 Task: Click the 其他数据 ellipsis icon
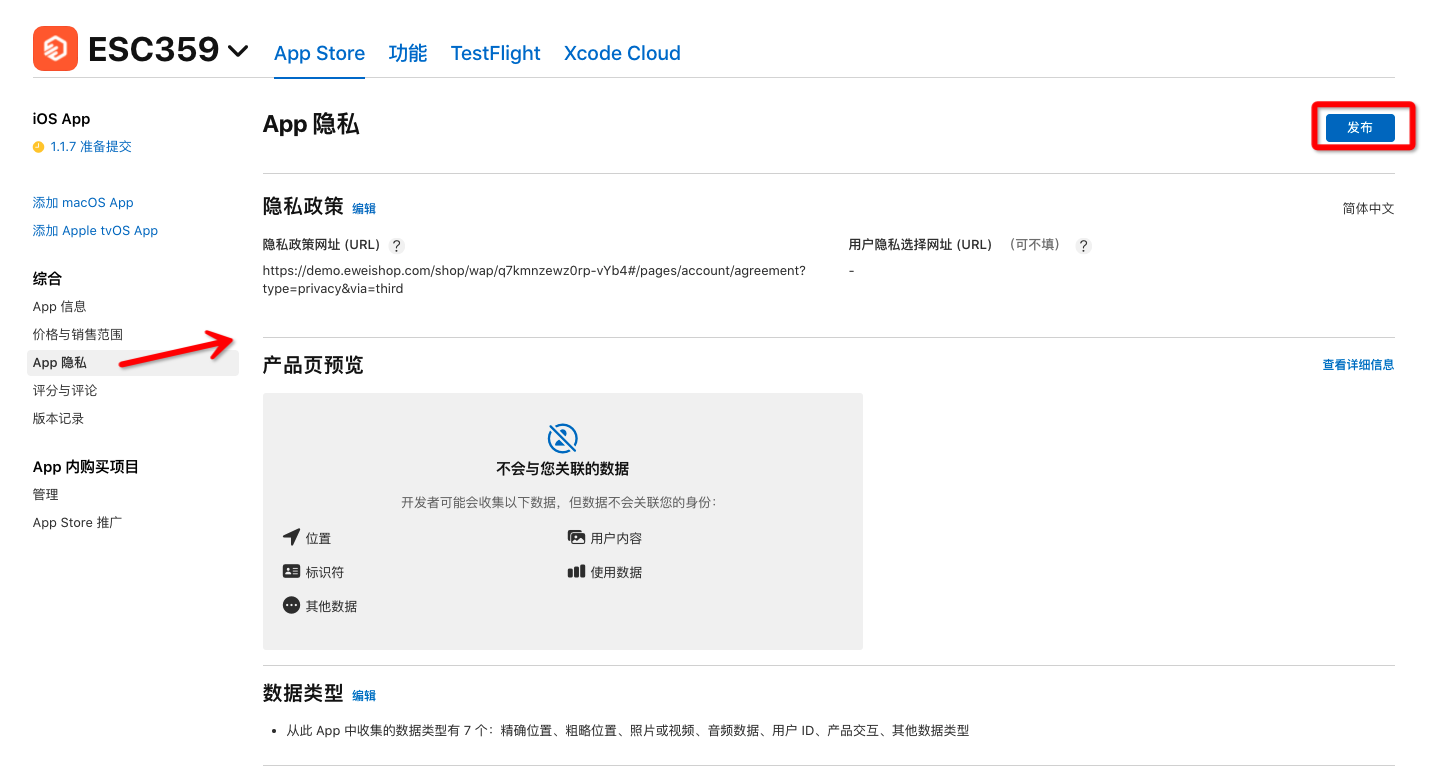(x=291, y=605)
